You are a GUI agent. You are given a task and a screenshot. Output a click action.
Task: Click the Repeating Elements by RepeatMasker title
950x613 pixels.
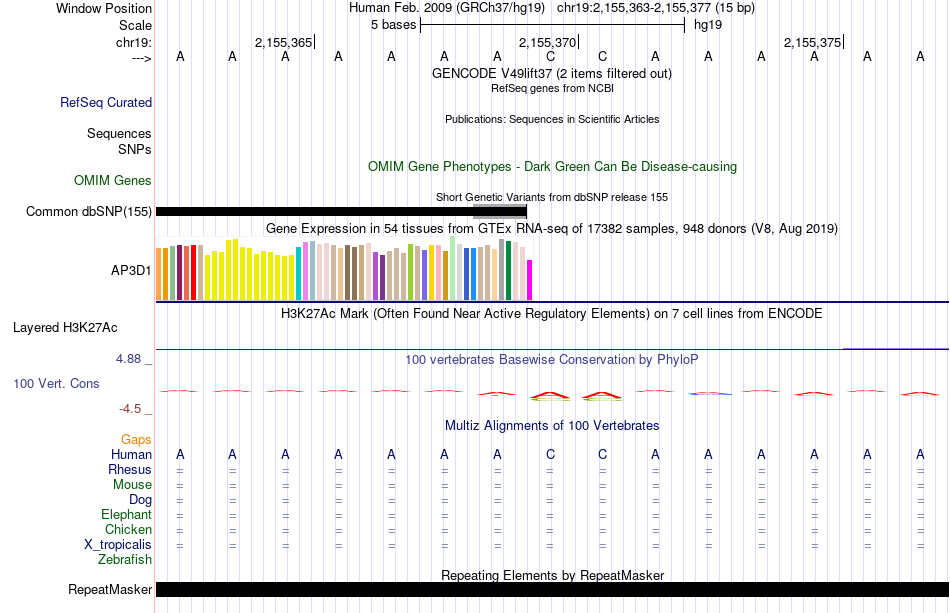(553, 575)
